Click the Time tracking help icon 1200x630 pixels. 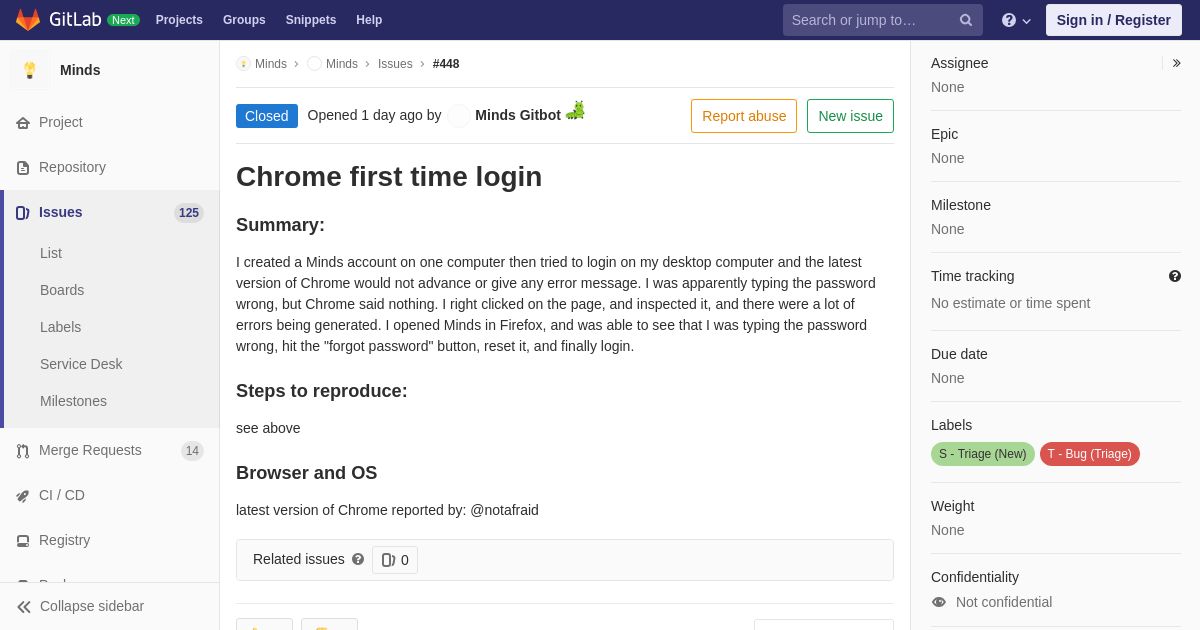coord(1175,276)
